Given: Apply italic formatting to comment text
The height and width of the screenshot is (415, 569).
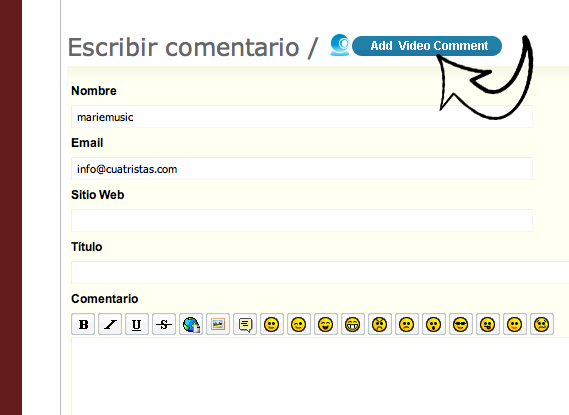Looking at the screenshot, I should [110, 324].
